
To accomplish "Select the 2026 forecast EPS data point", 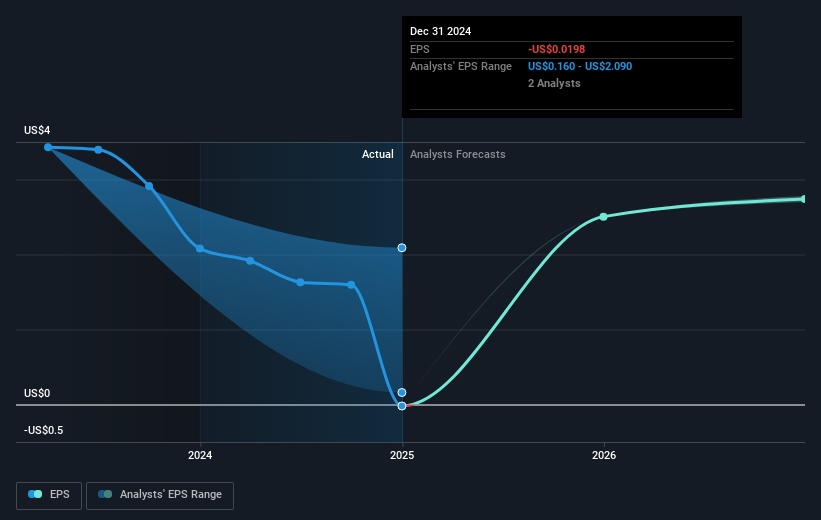I will (603, 217).
